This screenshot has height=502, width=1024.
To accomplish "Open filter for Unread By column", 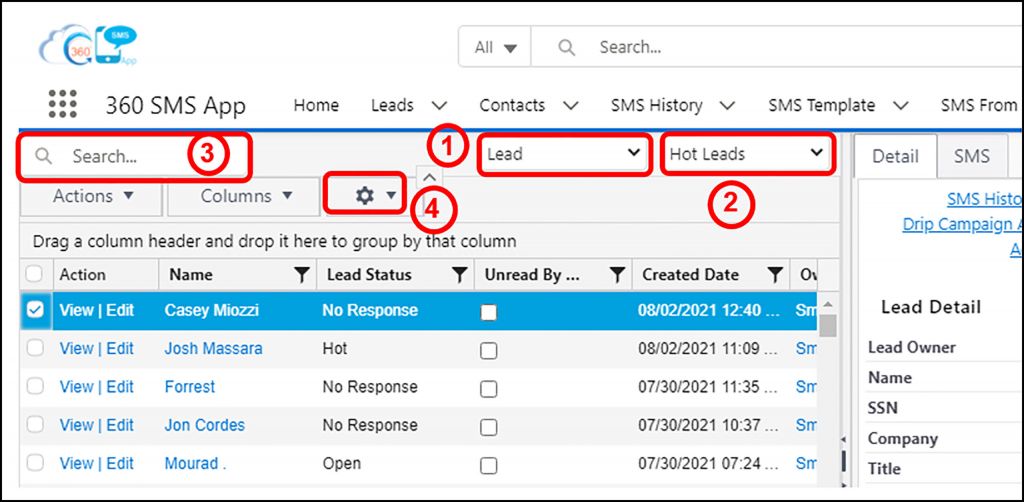I will [x=617, y=275].
